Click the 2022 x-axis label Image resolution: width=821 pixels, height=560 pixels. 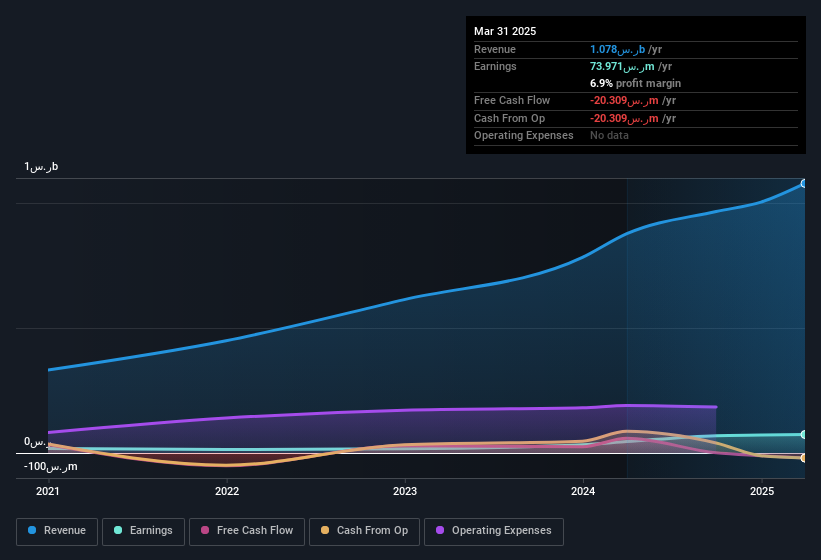[x=227, y=491]
